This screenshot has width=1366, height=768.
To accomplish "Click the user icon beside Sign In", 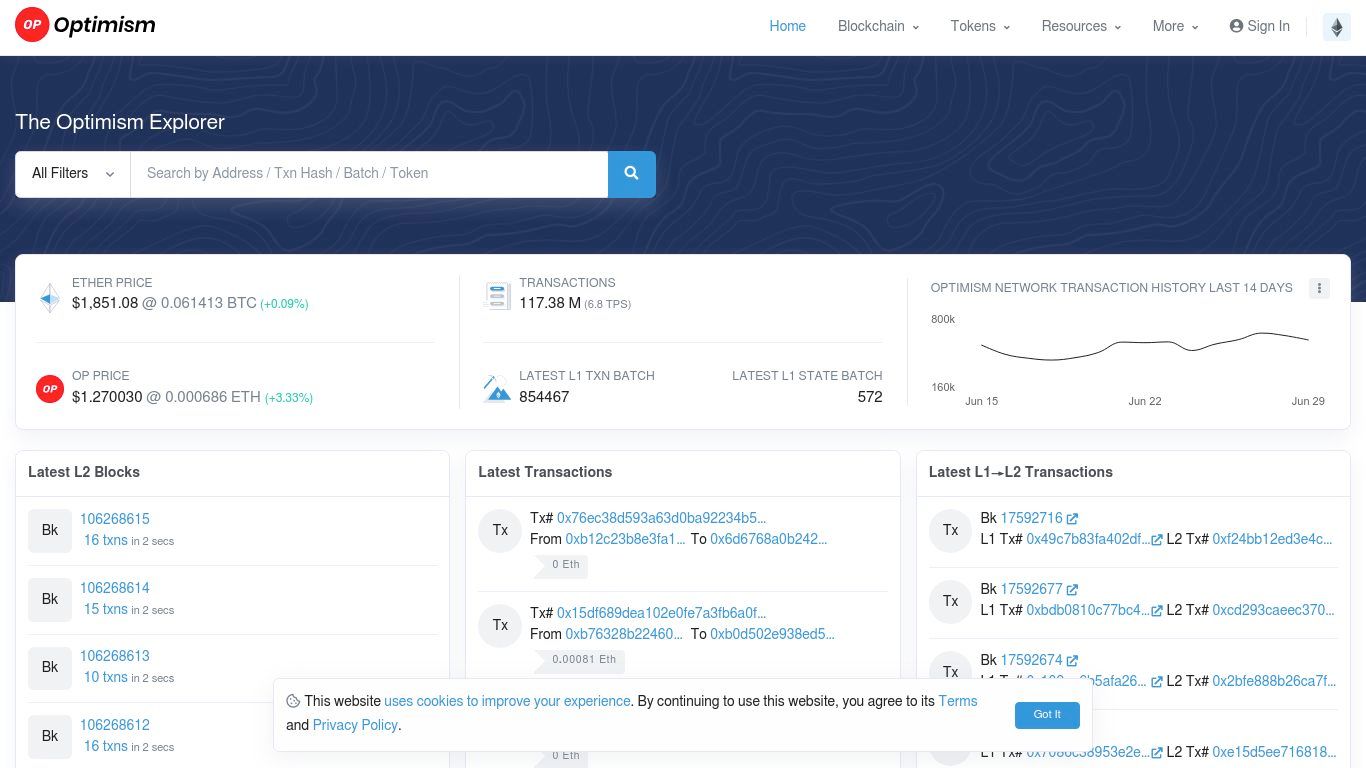I will (1236, 27).
